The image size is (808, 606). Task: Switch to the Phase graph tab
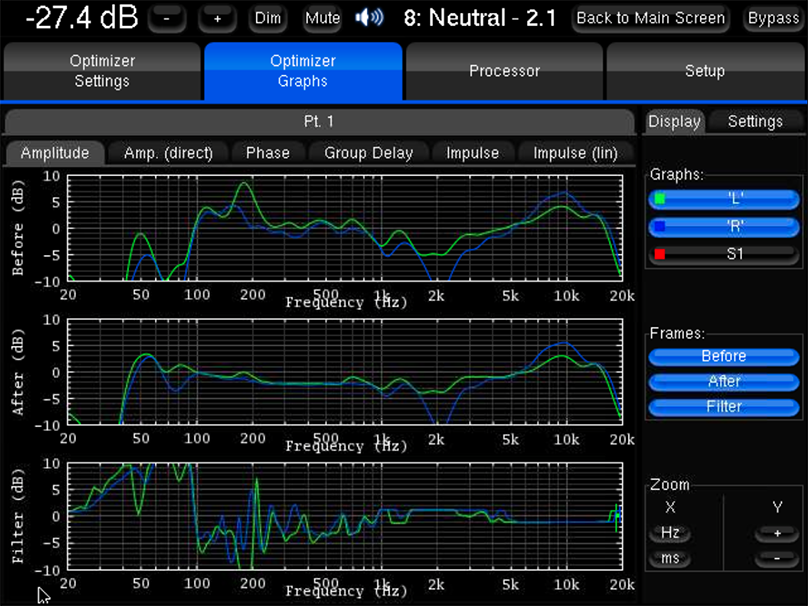tap(267, 153)
